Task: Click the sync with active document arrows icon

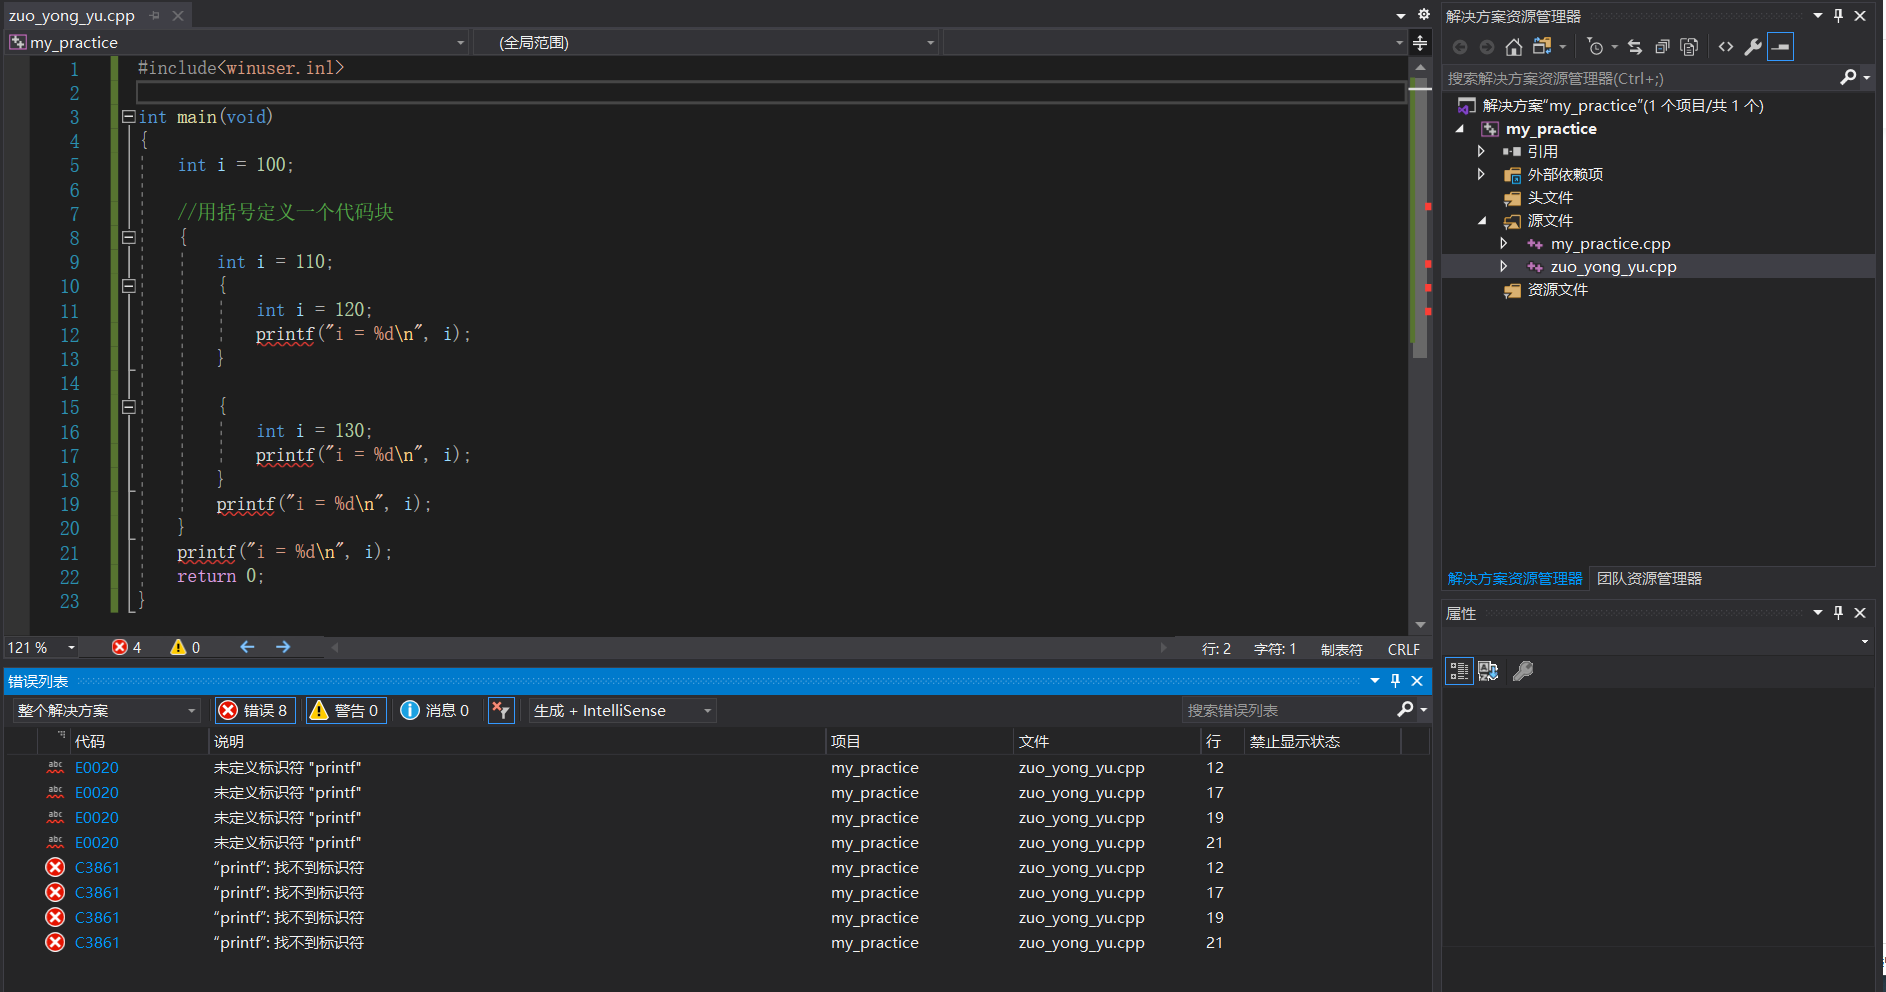Action: click(1635, 47)
